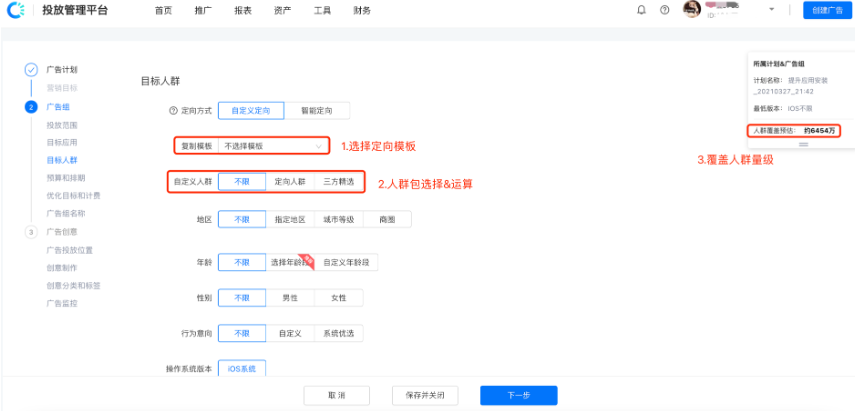Select 自定义定向 targeting mode

tap(251, 111)
